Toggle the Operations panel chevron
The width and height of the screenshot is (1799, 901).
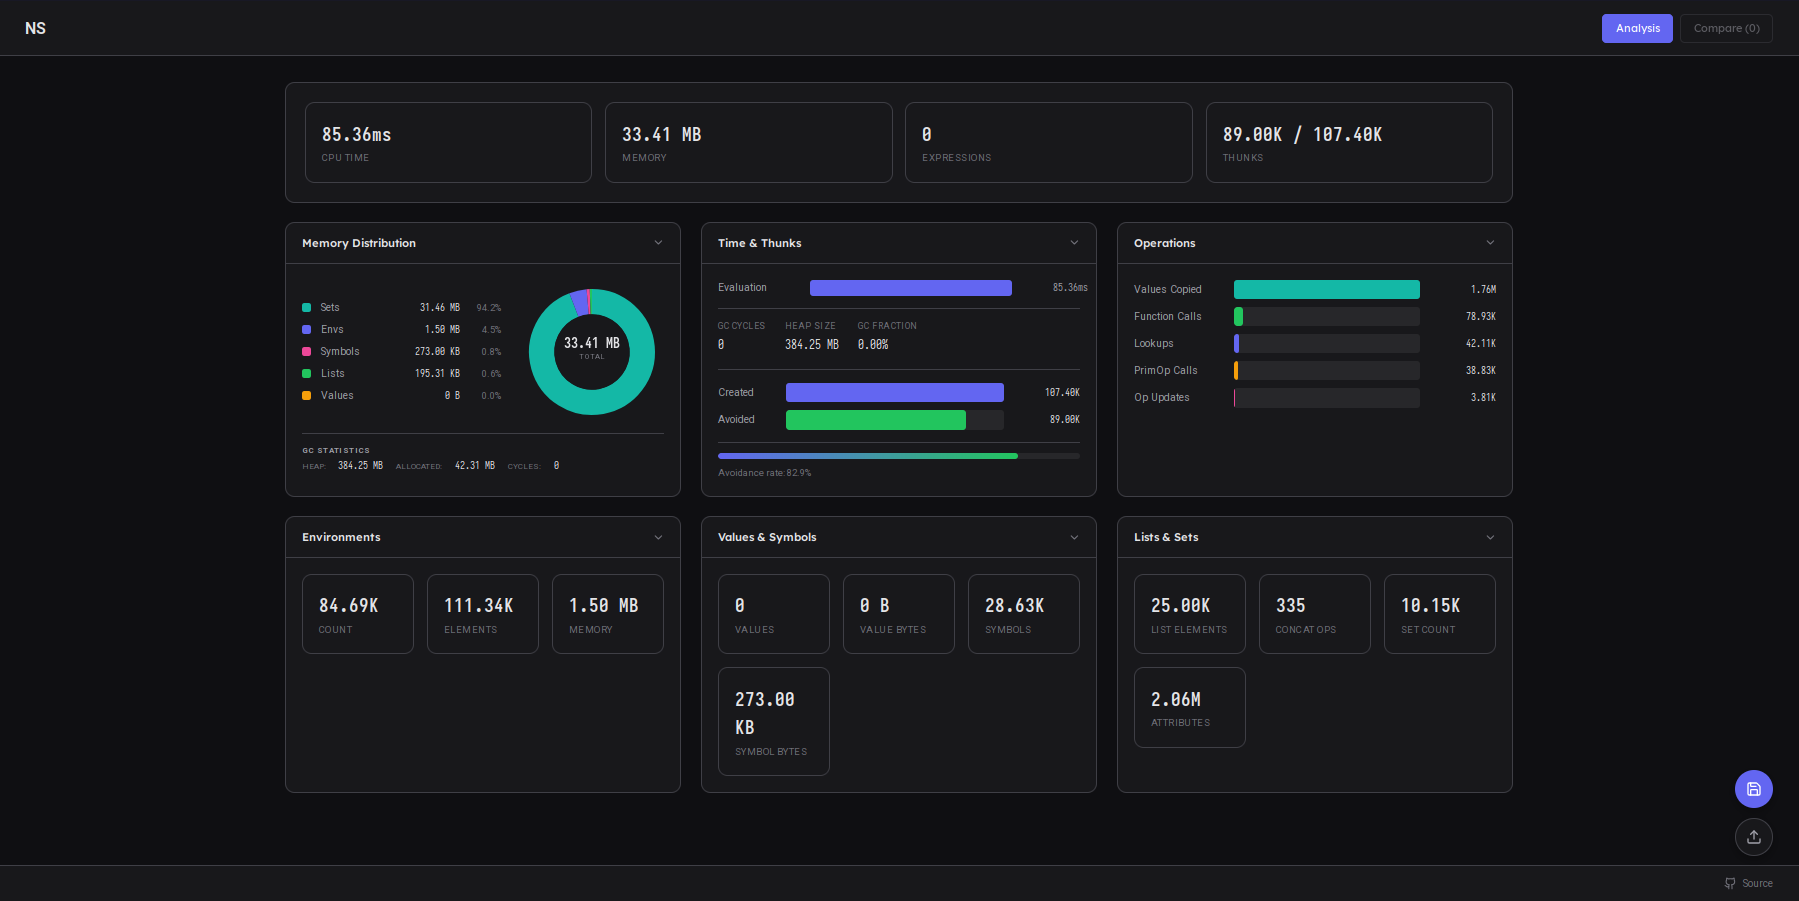[1490, 243]
